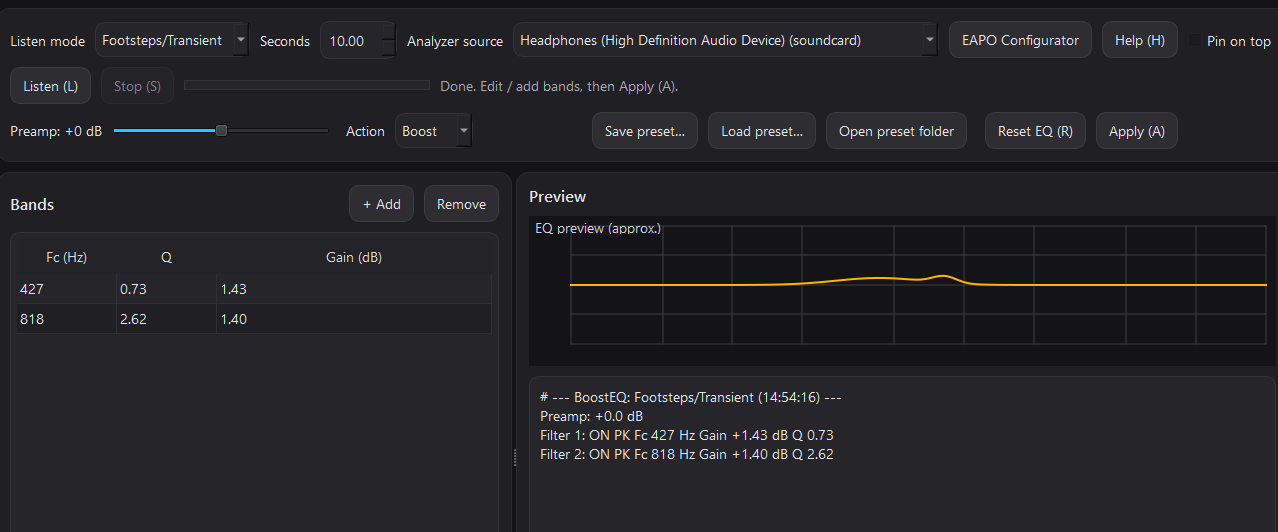The image size is (1278, 532).
Task: Click the EQ preview graph
Action: point(901,291)
